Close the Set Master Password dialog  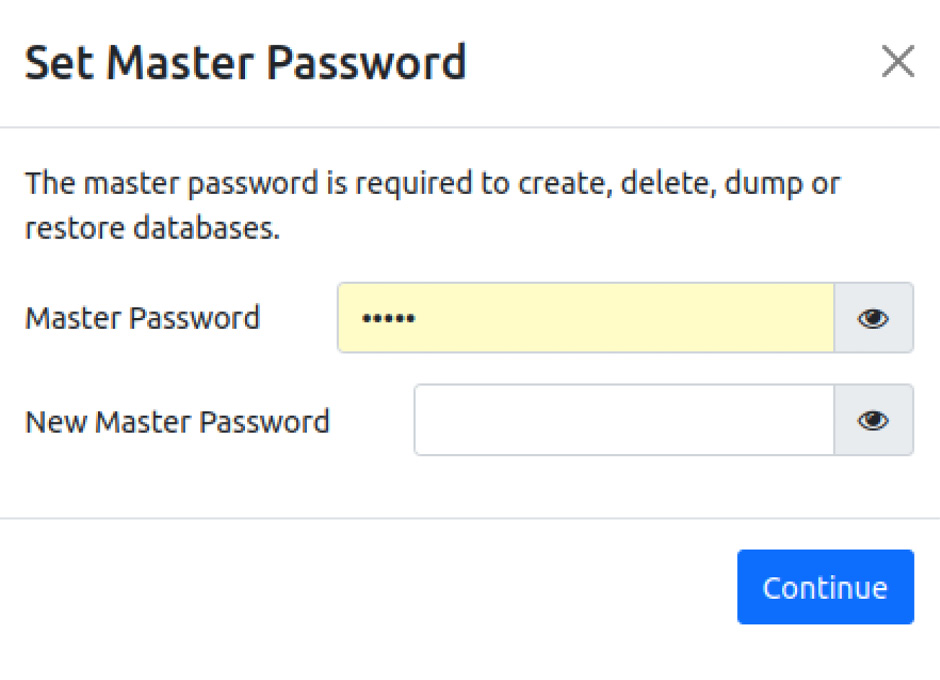click(x=897, y=61)
